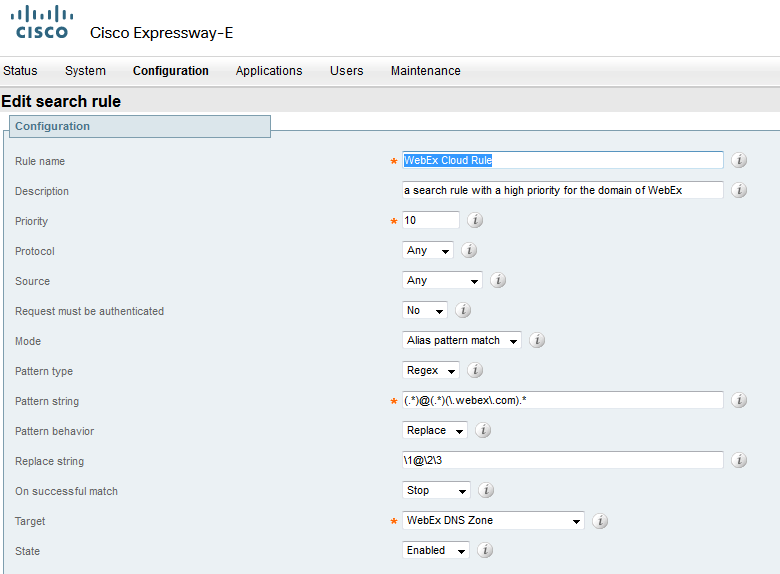
Task: Open the Protocol dropdown set to Any
Action: pyautogui.click(x=427, y=250)
